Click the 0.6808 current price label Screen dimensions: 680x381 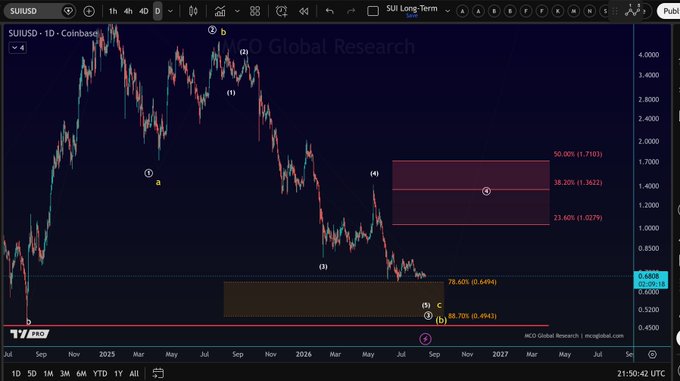(x=651, y=280)
